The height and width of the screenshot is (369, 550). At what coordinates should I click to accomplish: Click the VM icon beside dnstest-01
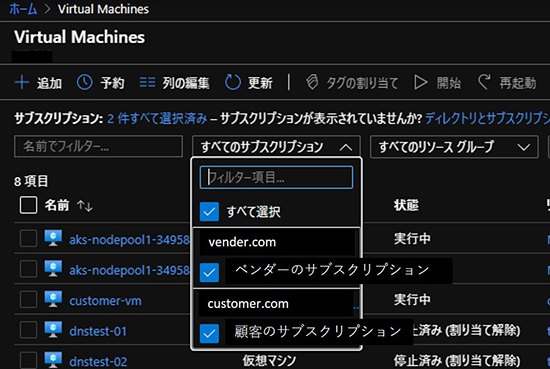pyautogui.click(x=53, y=330)
